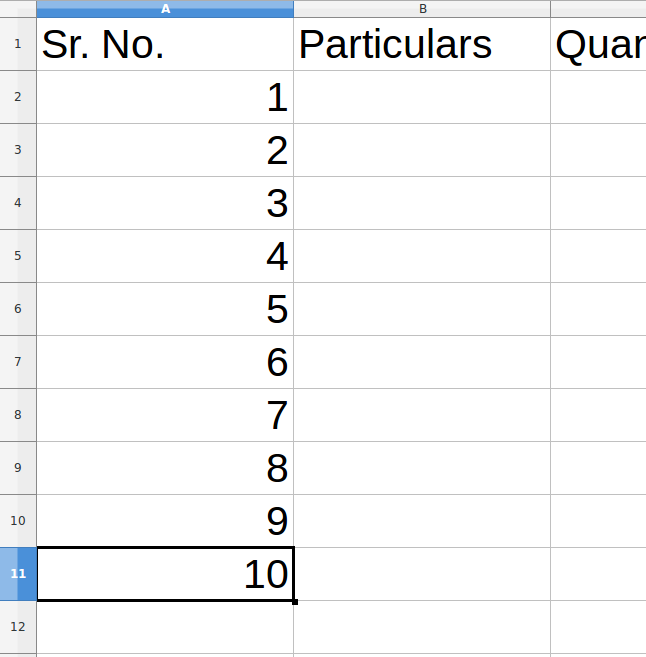The image size is (646, 657).
Task: Click the Select All corner box
Action: (17, 9)
